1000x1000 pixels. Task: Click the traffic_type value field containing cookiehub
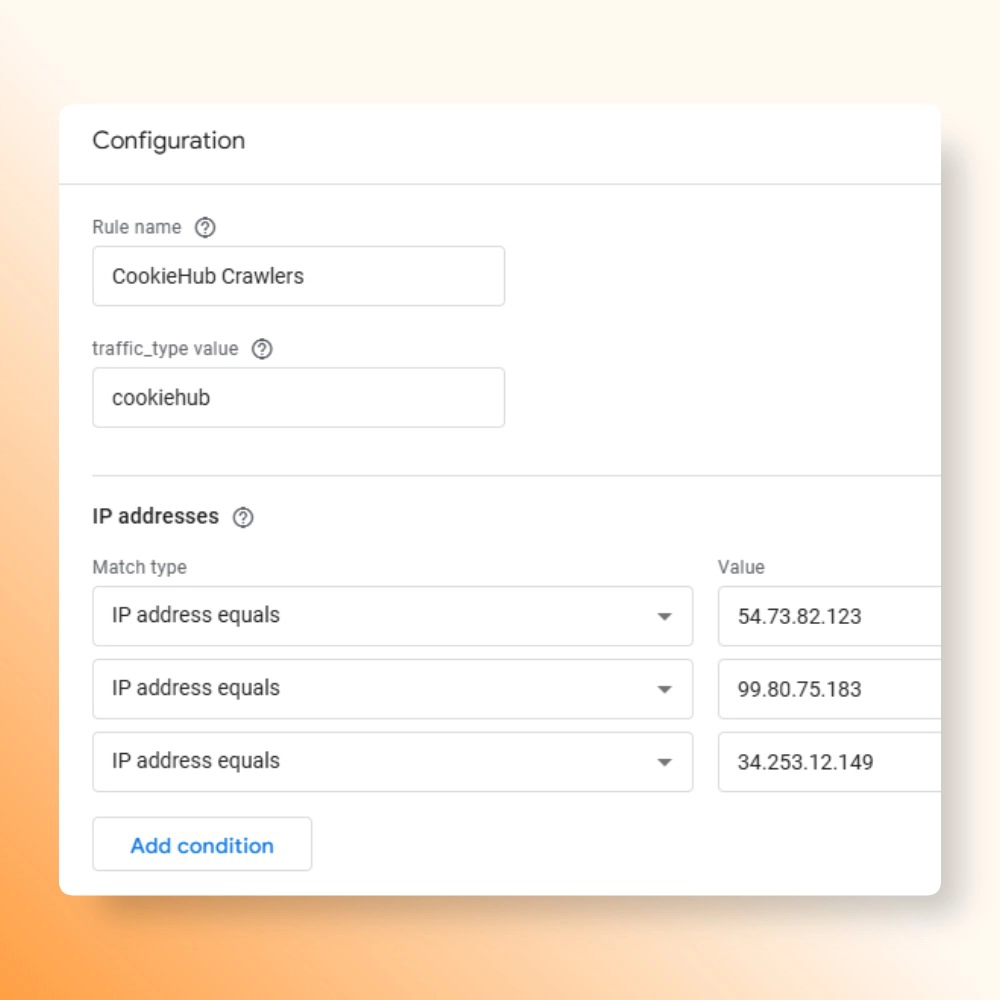298,398
